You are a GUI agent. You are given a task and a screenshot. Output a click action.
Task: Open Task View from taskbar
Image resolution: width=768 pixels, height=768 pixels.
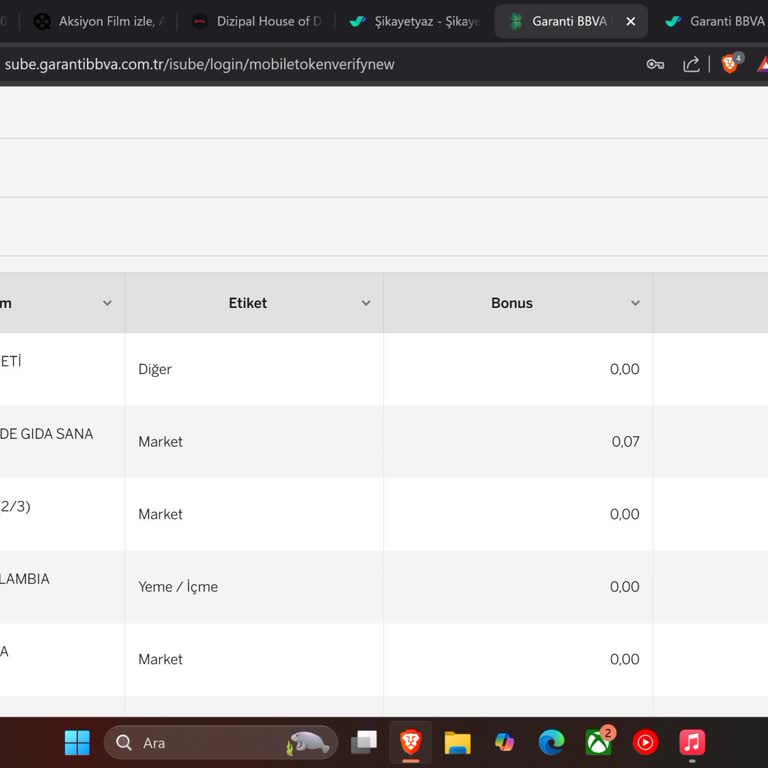pyautogui.click(x=364, y=743)
